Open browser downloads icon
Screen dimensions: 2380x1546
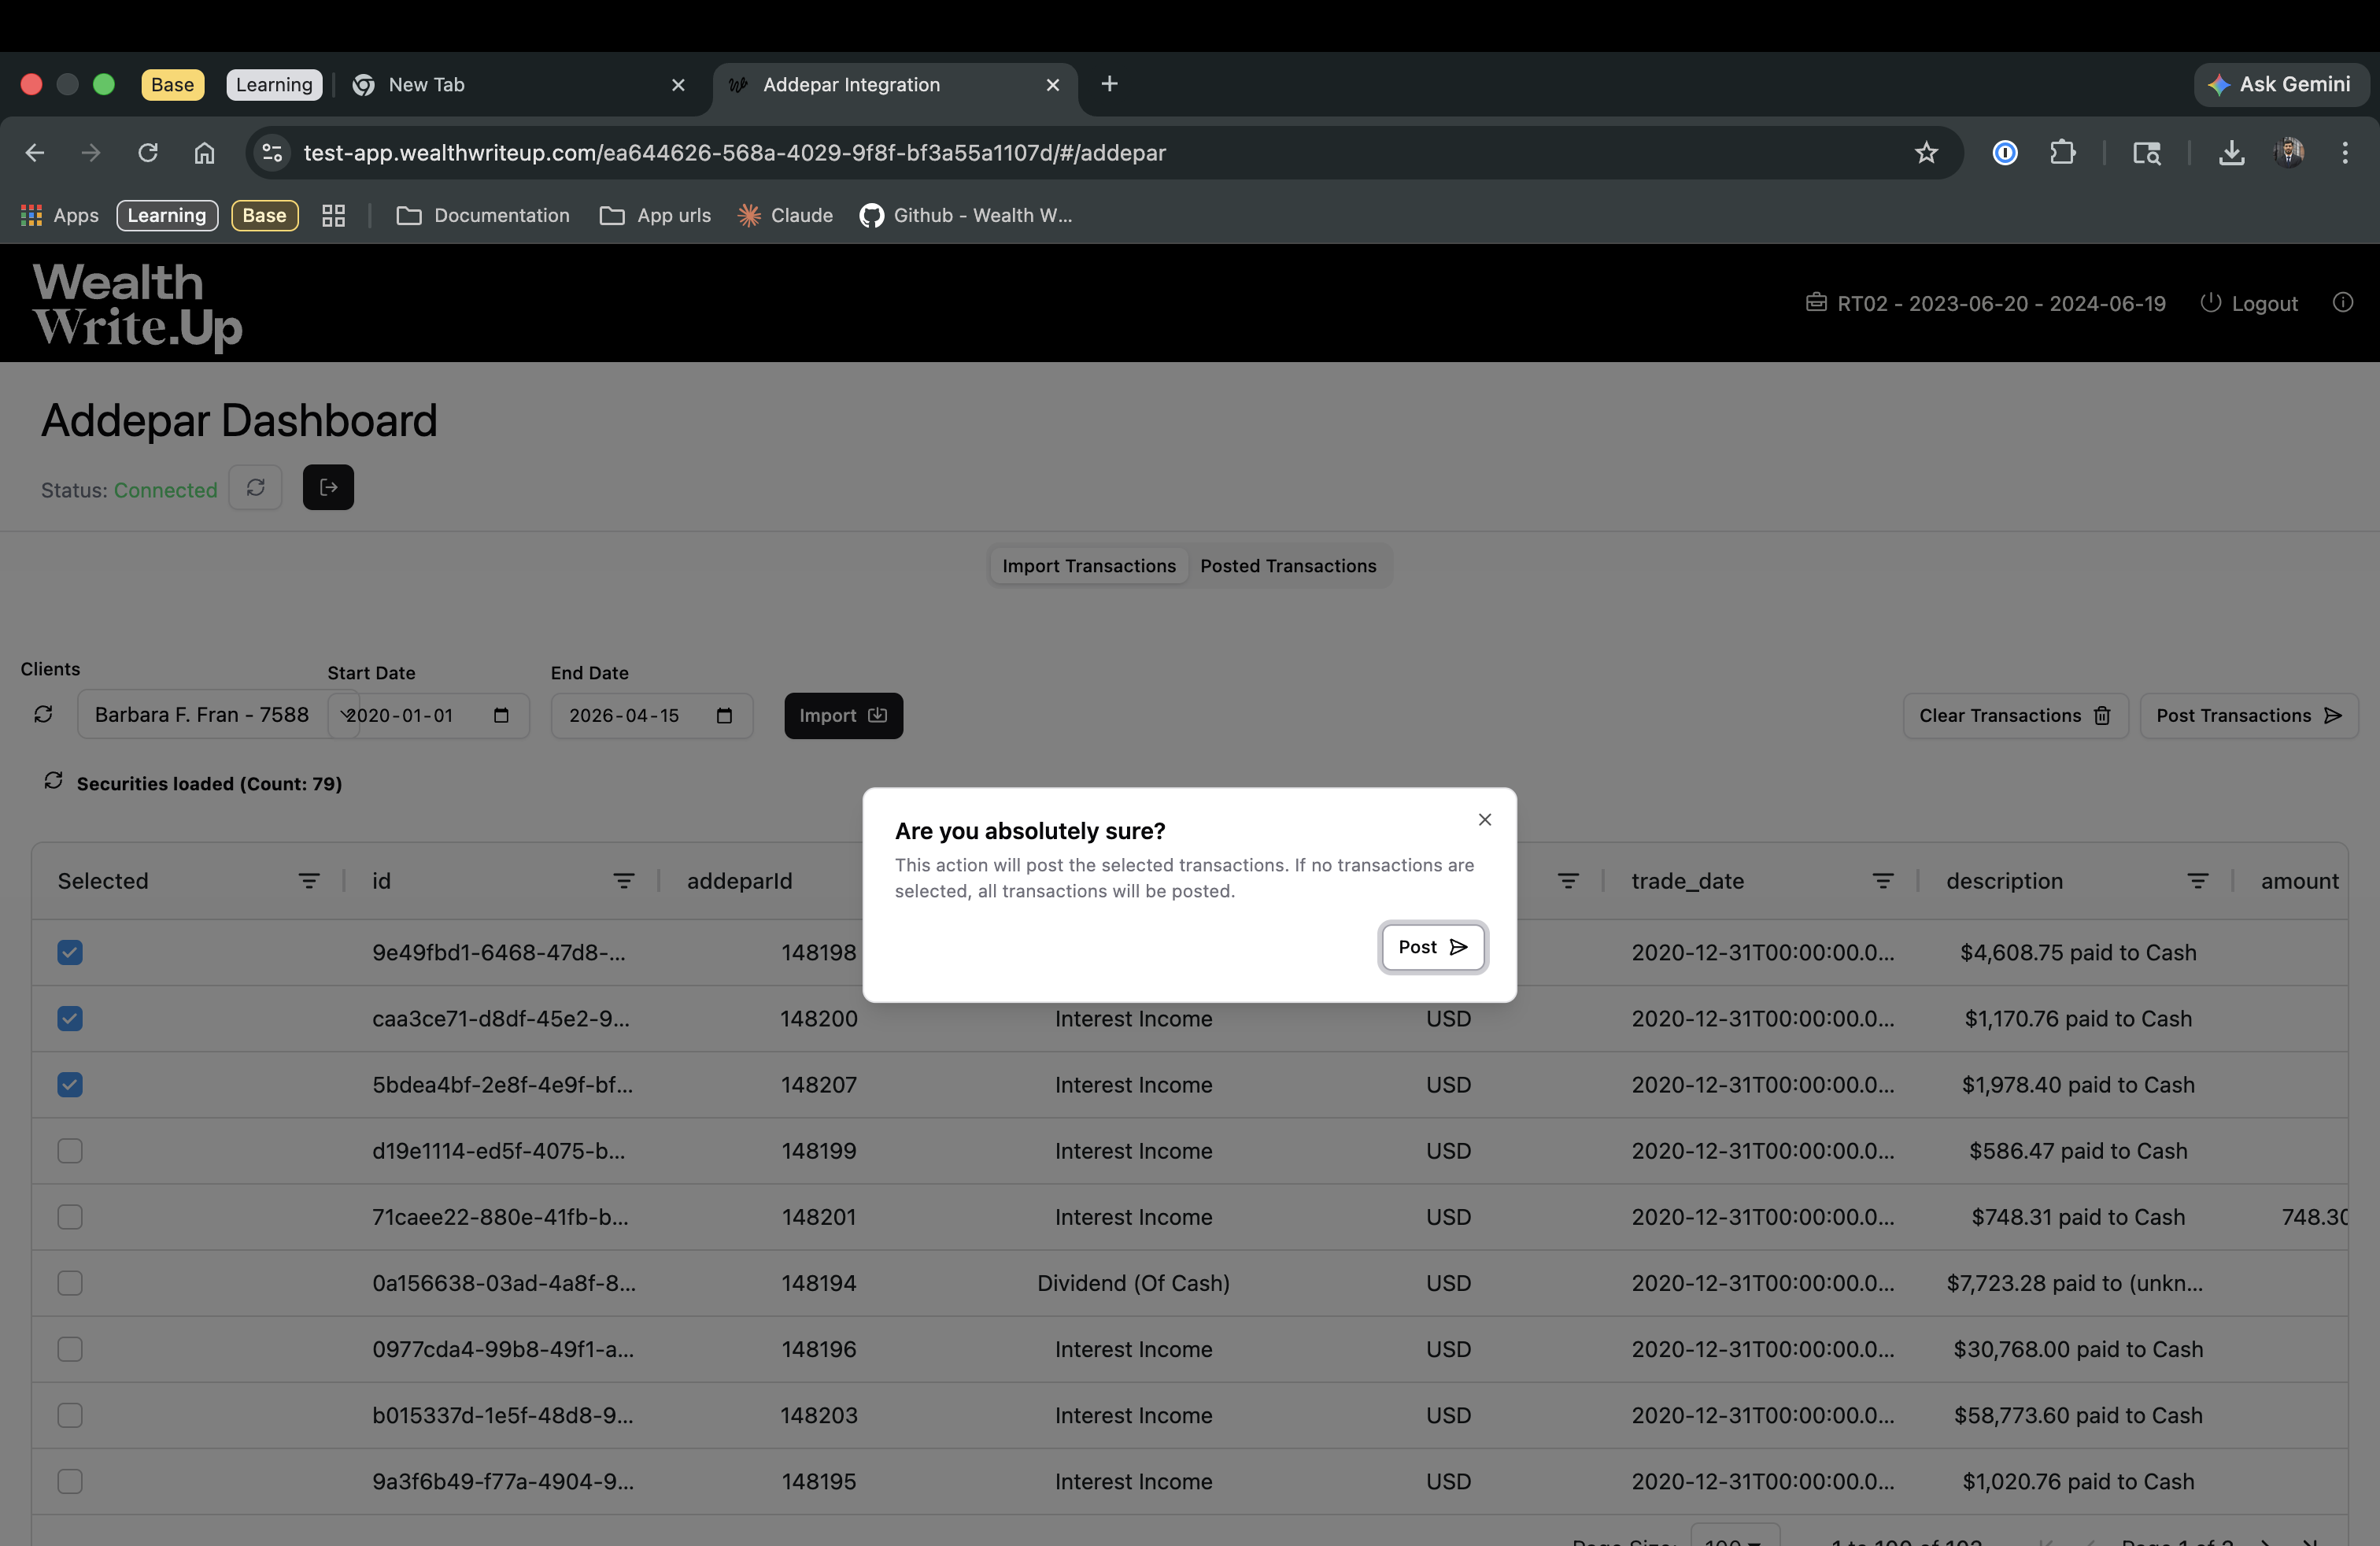[x=2231, y=152]
